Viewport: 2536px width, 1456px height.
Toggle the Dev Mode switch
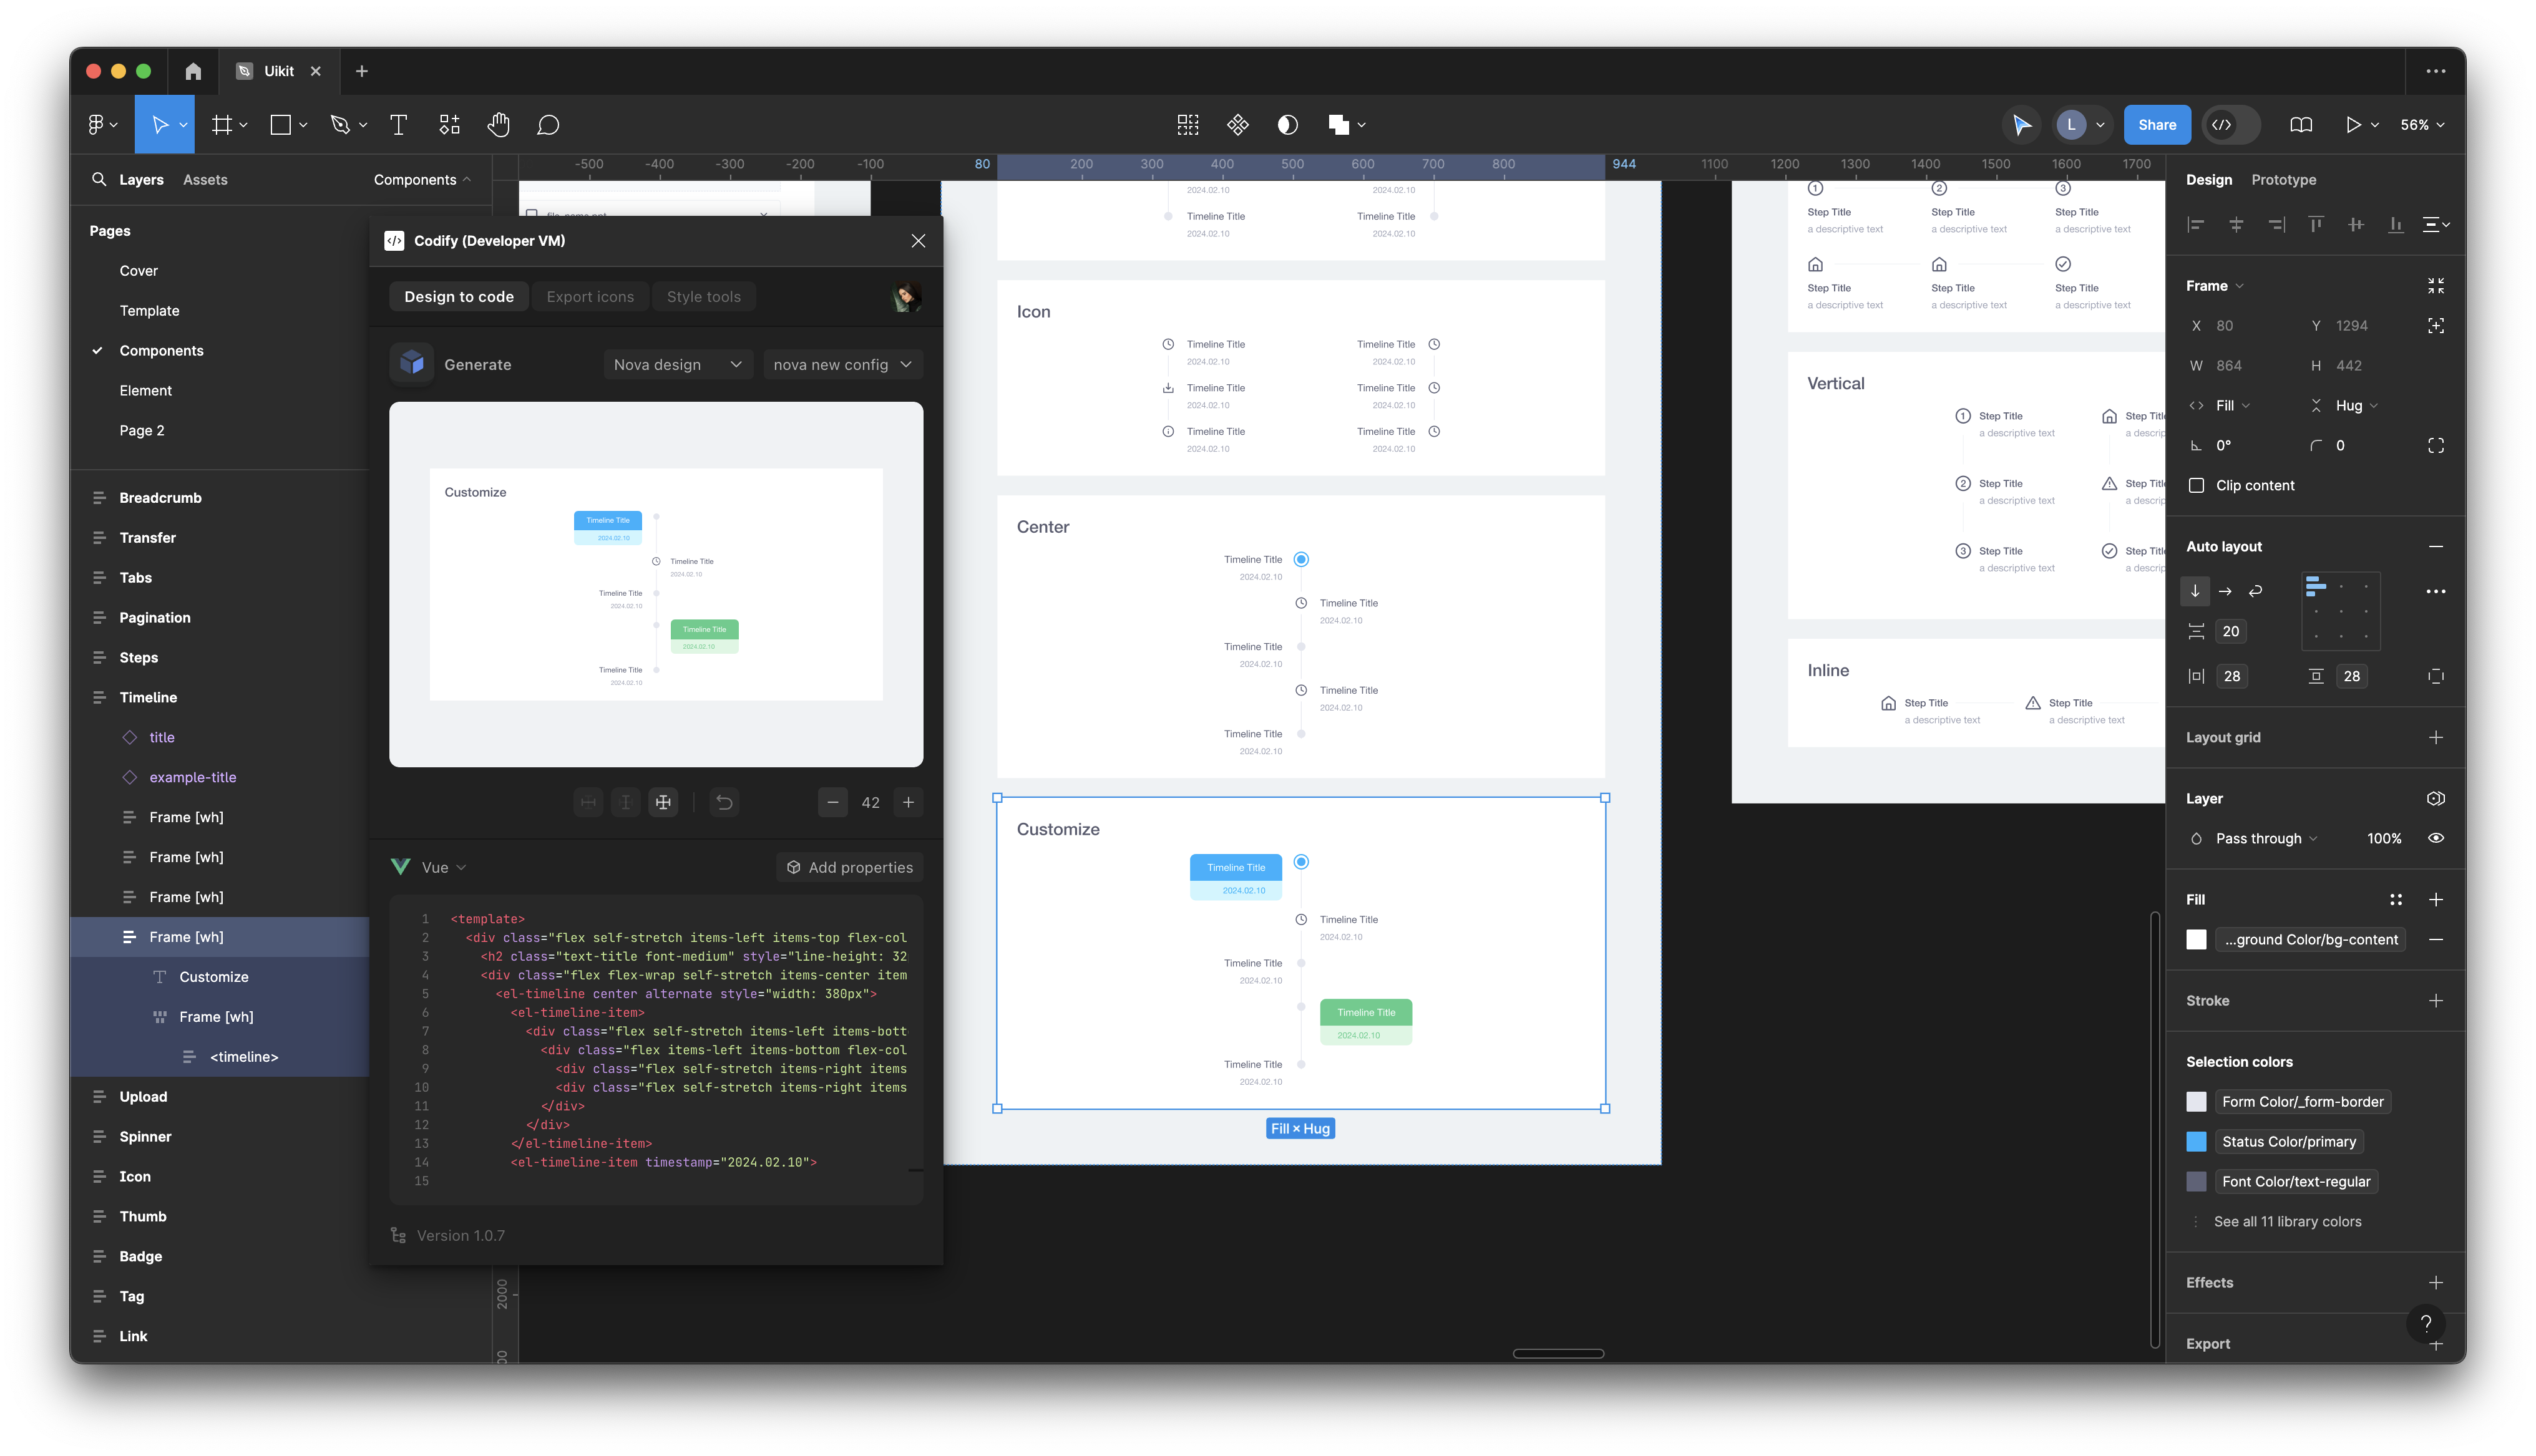click(x=2232, y=125)
